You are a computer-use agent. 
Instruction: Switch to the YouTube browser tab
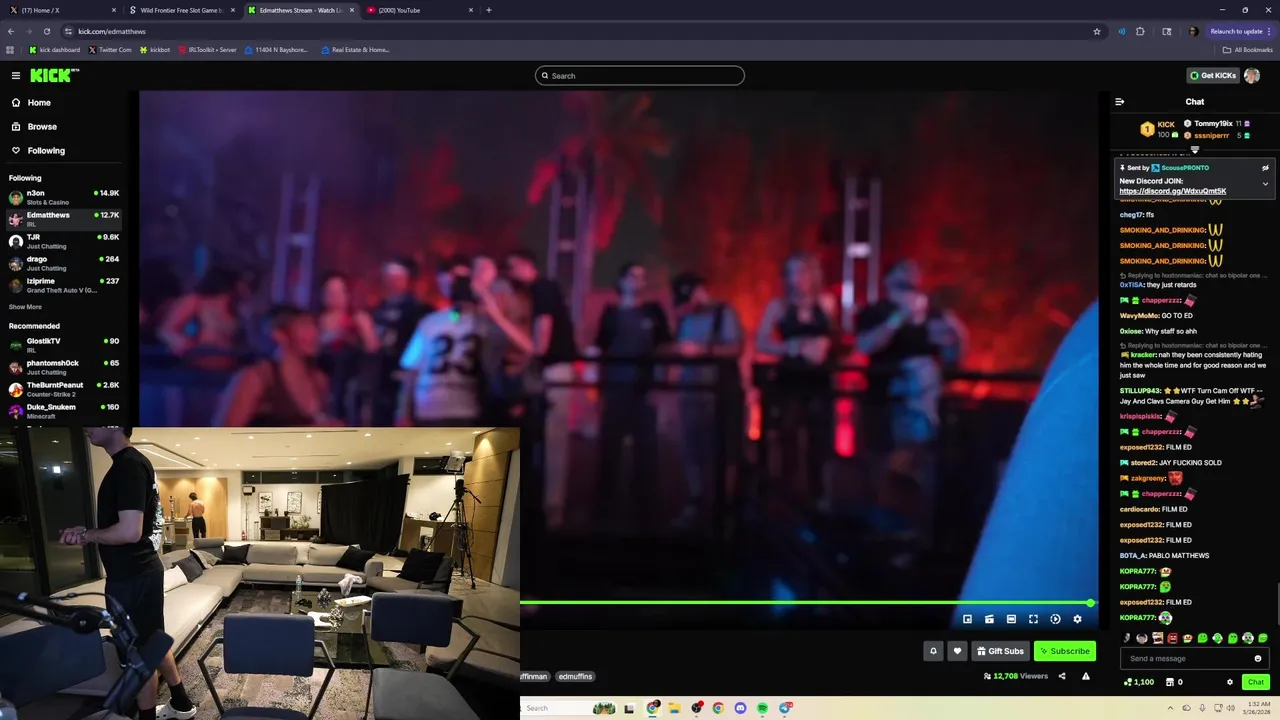(x=420, y=10)
